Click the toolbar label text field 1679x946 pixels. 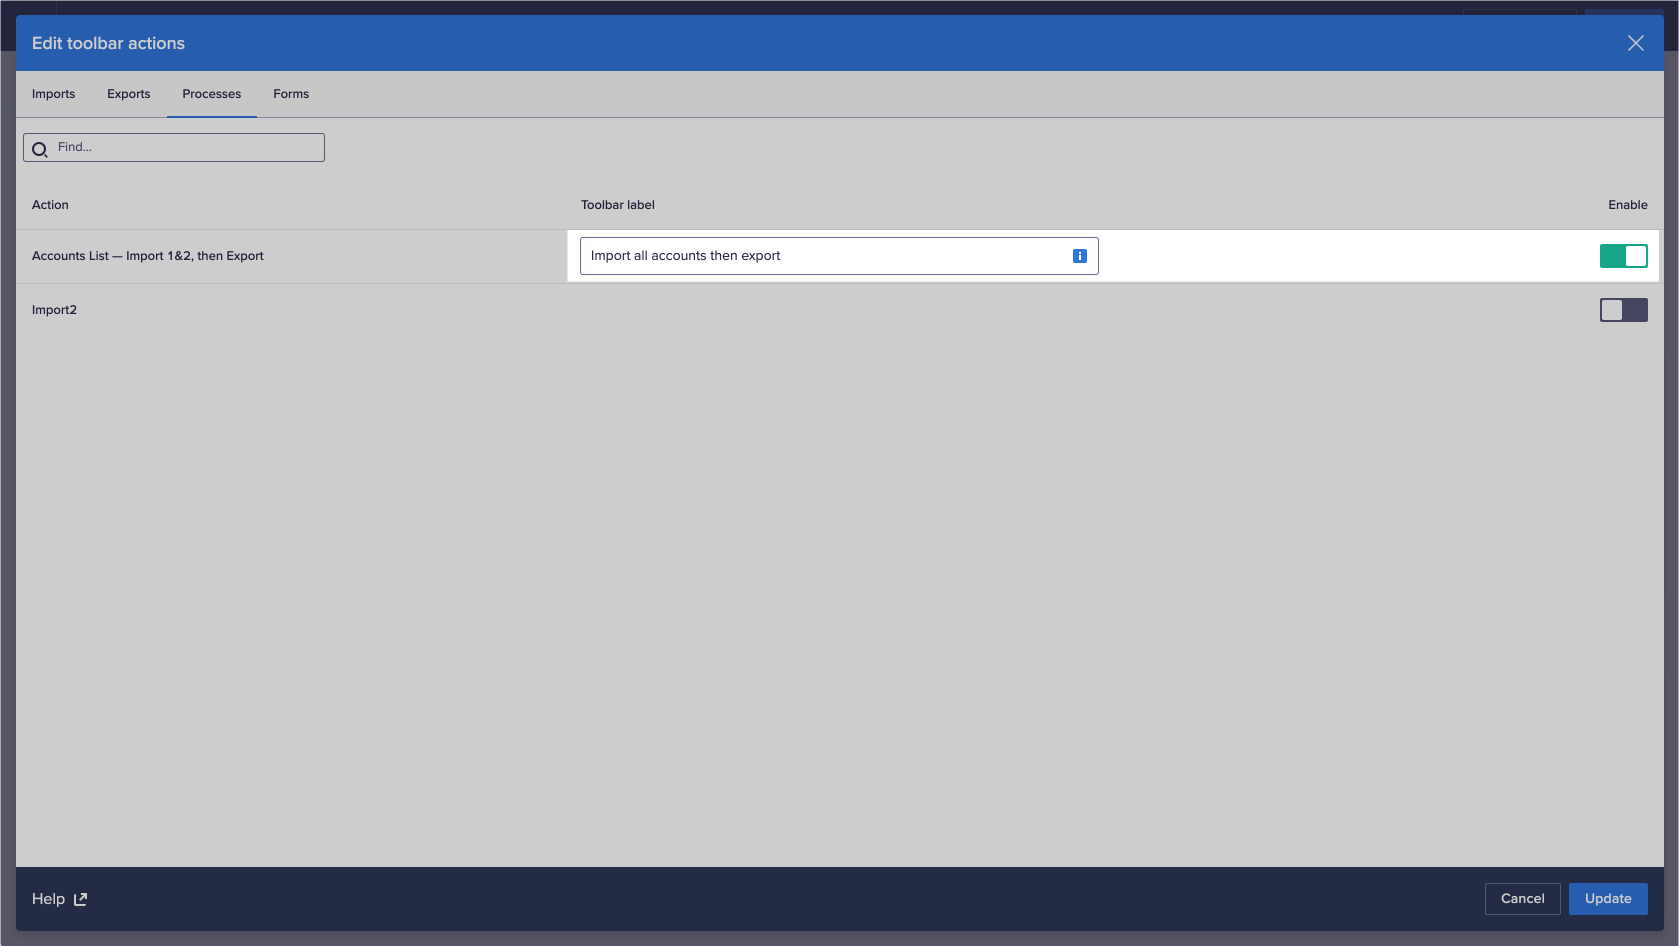point(820,256)
